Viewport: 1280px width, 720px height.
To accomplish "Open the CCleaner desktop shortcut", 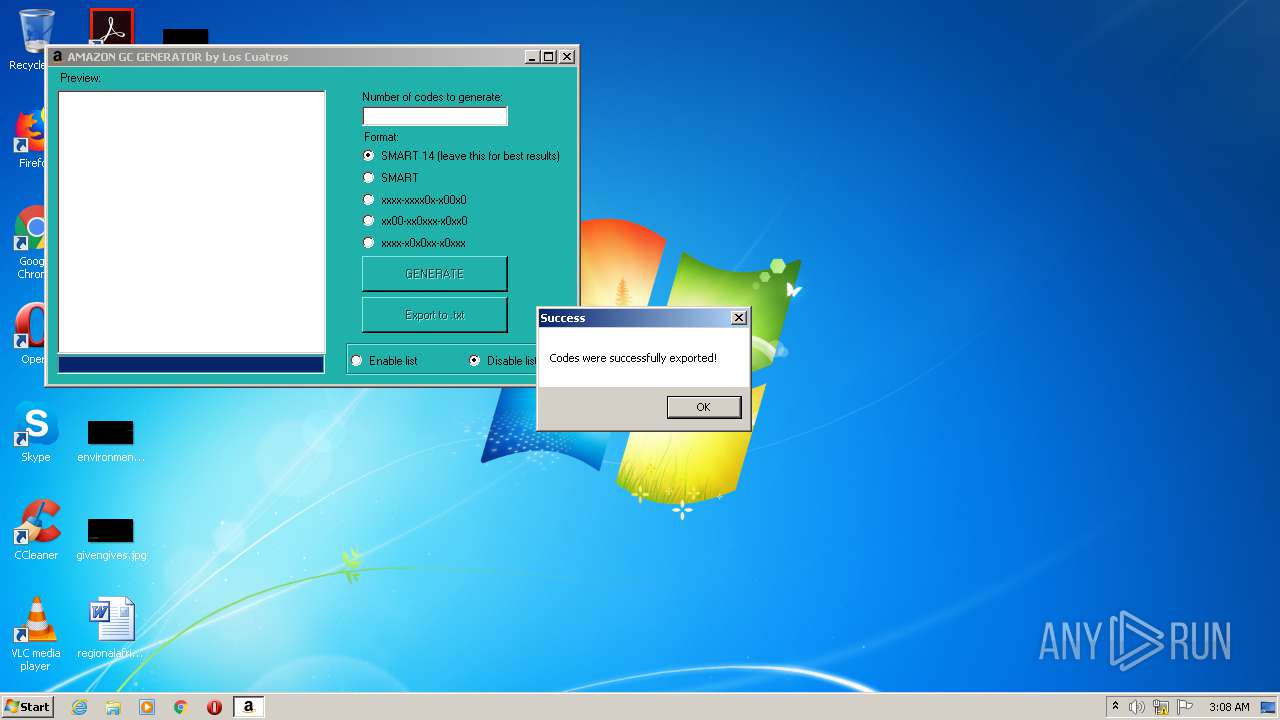I will pos(36,530).
